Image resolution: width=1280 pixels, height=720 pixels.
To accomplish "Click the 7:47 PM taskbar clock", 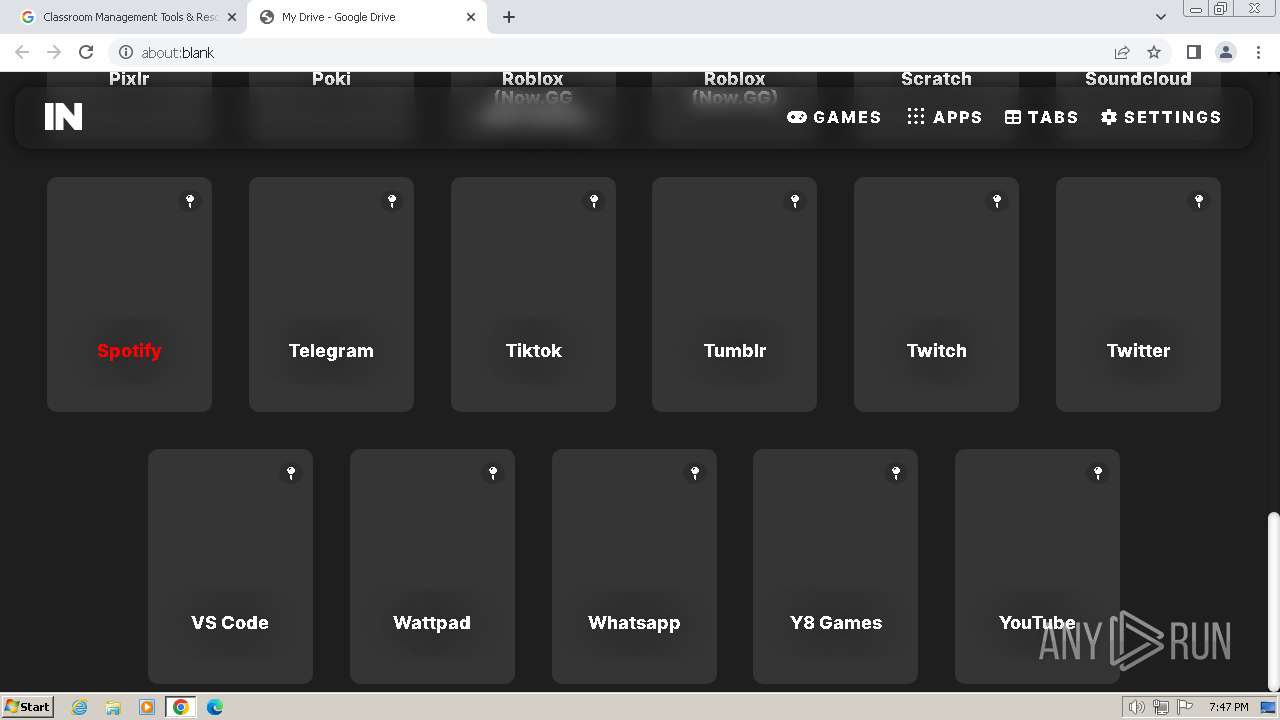I will click(1228, 707).
